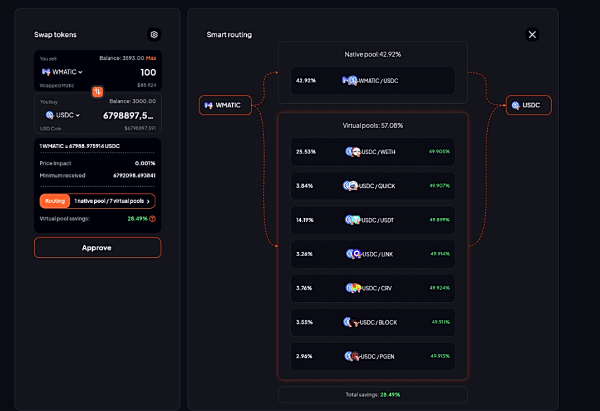Click the WMATIC source node logo
The height and width of the screenshot is (411, 600).
[x=209, y=105]
